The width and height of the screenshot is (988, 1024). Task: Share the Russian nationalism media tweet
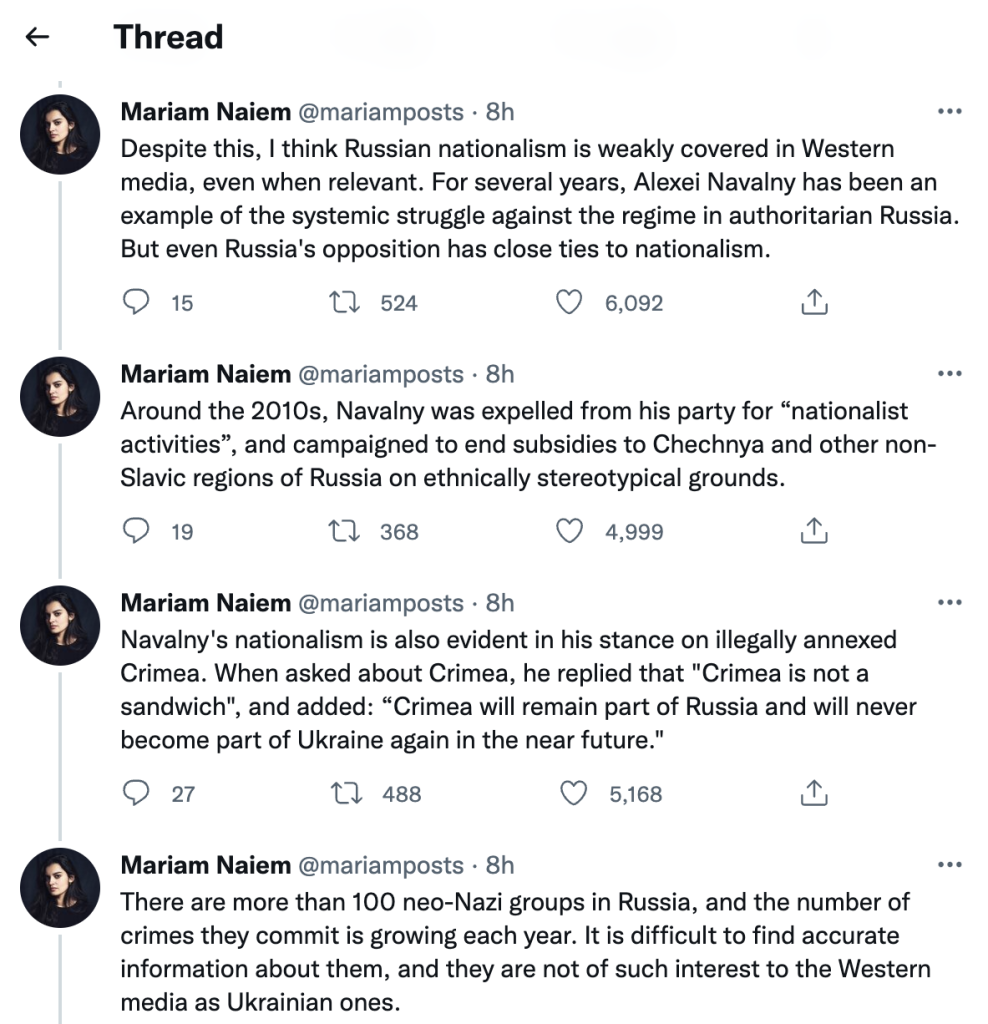coord(814,302)
